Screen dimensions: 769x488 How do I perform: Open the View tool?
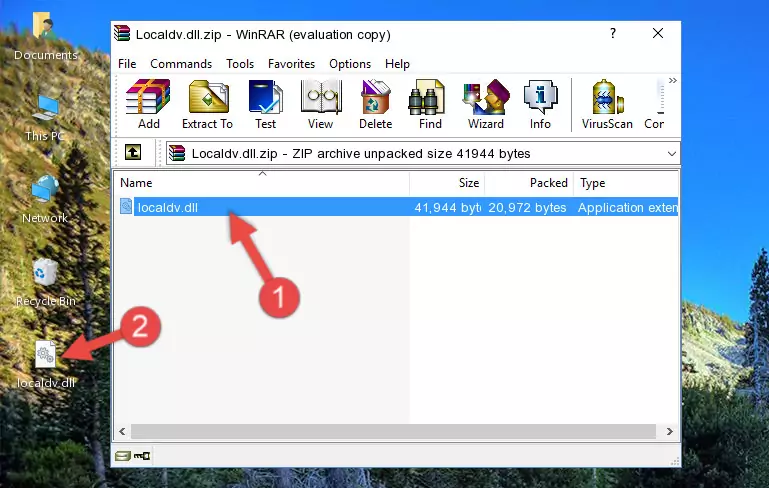[x=321, y=104]
